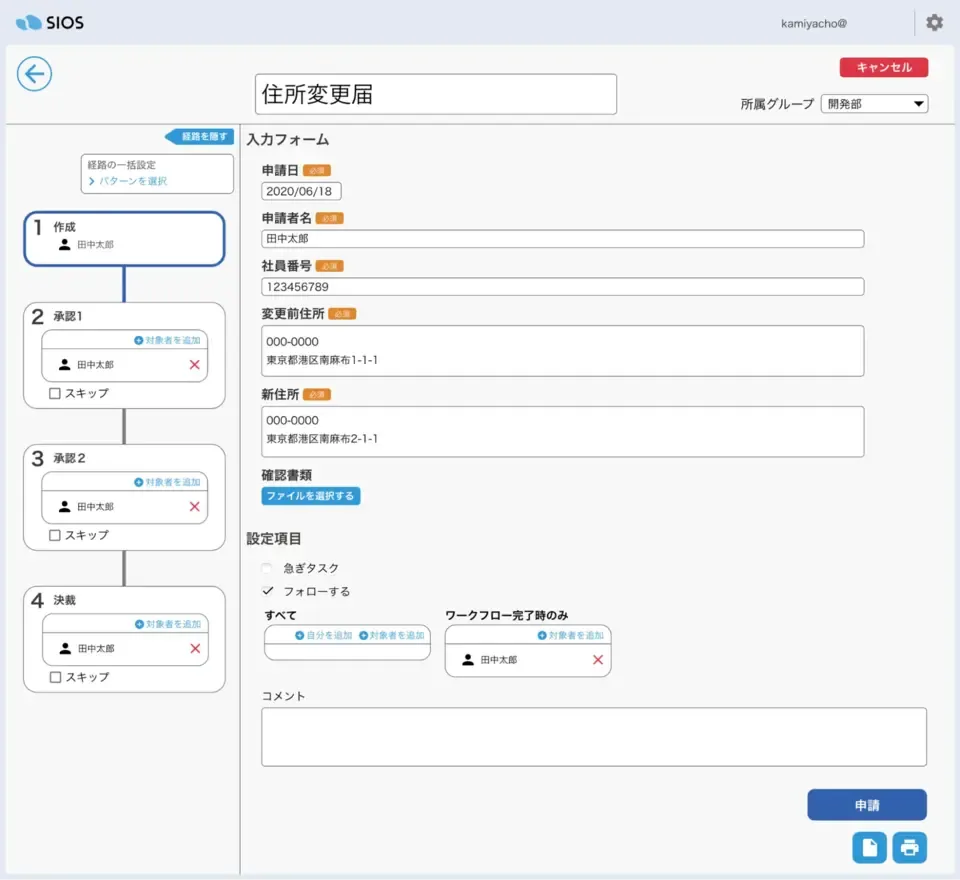
Task: Print the form using the printer icon
Action: coord(909,847)
